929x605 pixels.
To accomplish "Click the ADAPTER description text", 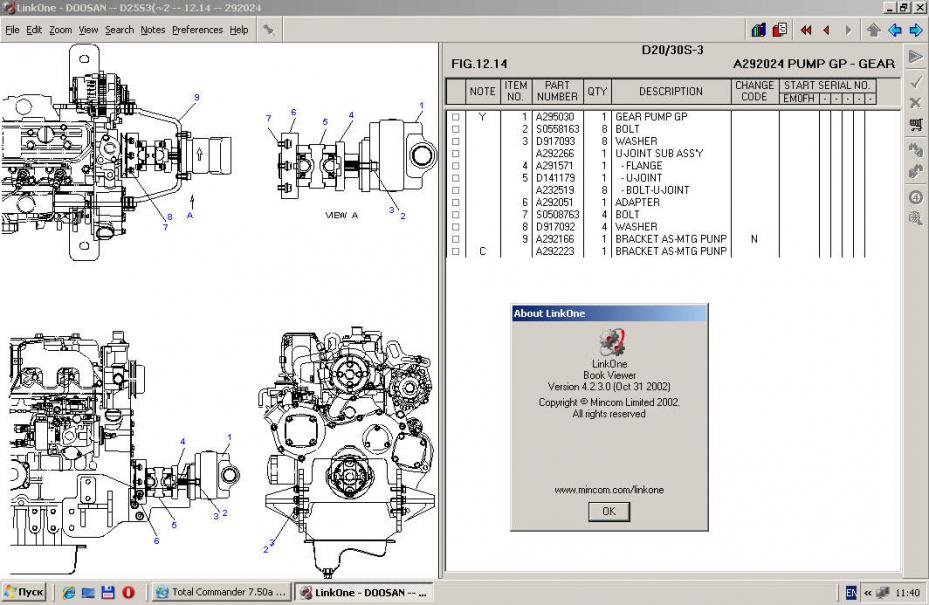I will [x=638, y=203].
